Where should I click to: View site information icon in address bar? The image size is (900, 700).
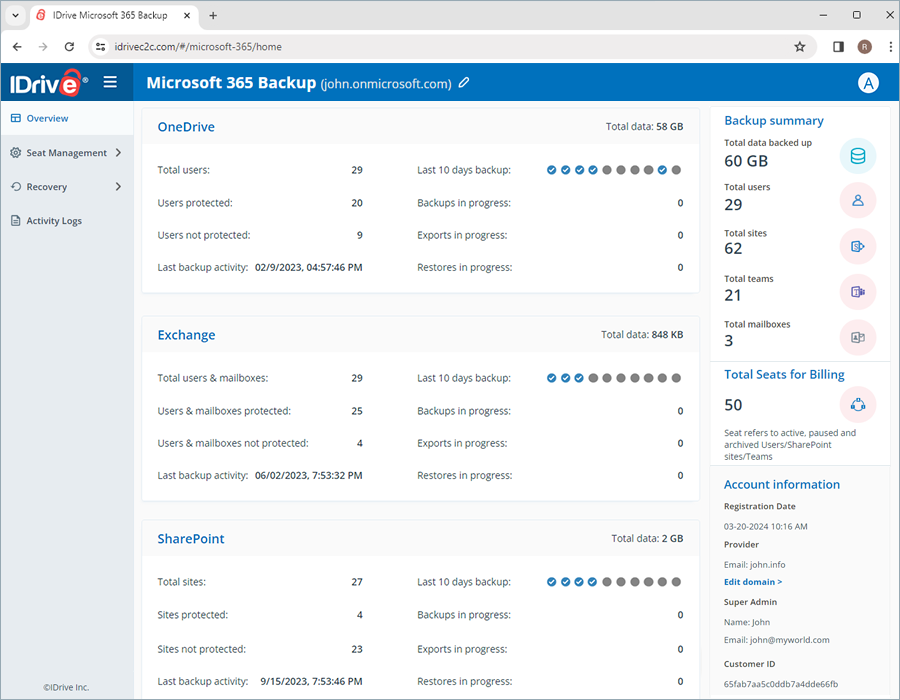[100, 46]
